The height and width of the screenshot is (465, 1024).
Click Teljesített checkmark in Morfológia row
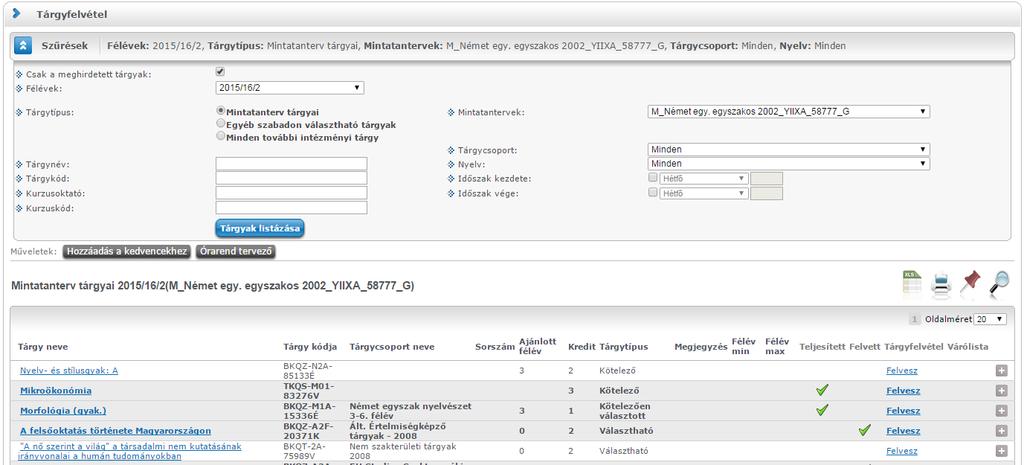click(822, 410)
